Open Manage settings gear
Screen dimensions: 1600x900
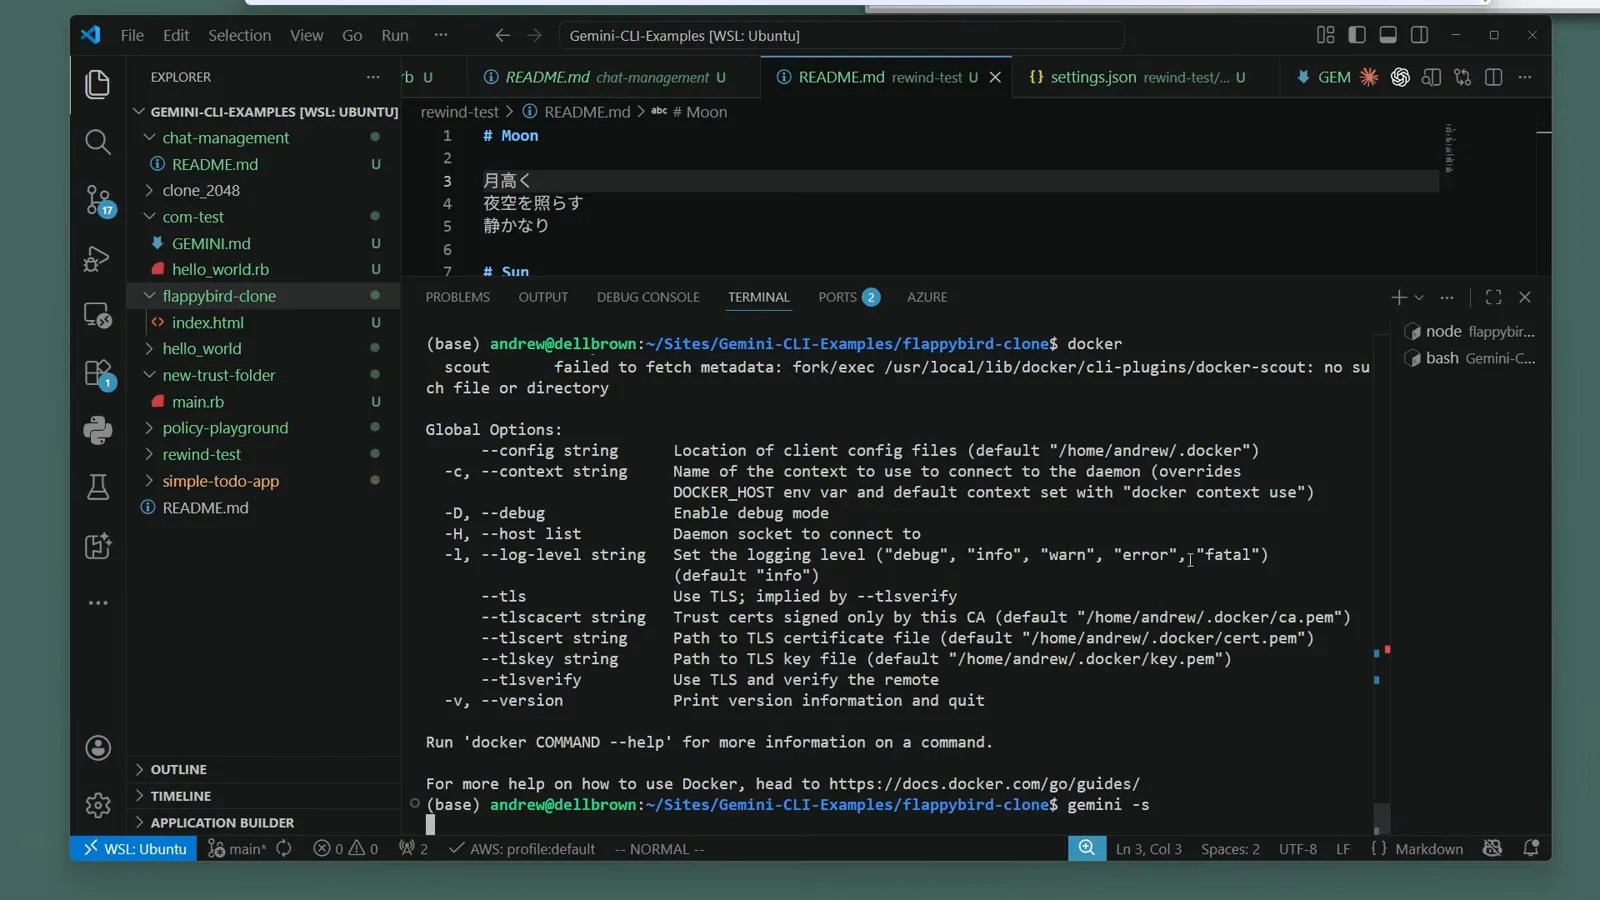click(97, 804)
